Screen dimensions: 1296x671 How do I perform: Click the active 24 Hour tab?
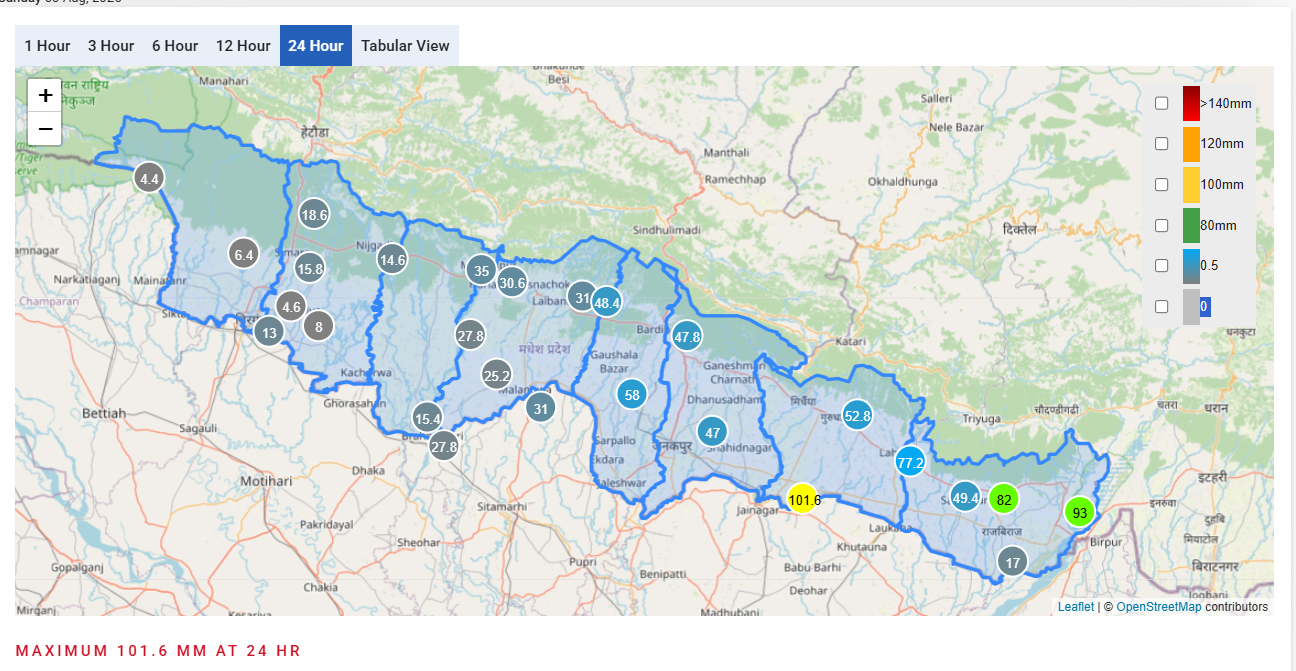tap(316, 45)
